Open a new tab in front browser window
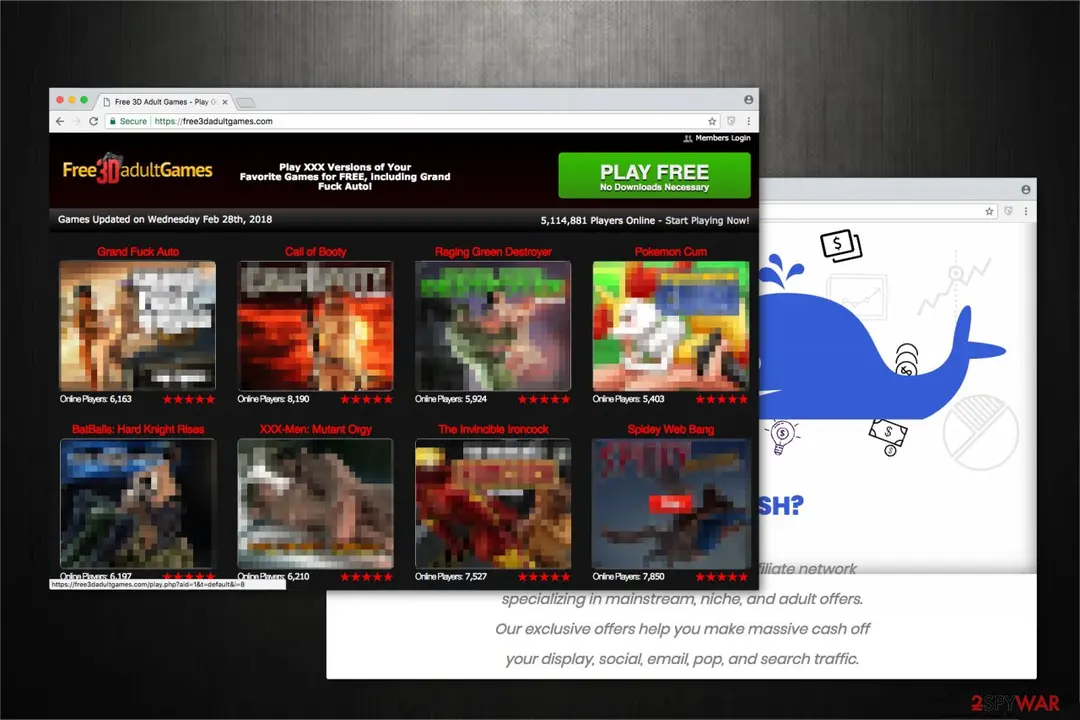Screen dimensions: 1080x720 pos(245,103)
